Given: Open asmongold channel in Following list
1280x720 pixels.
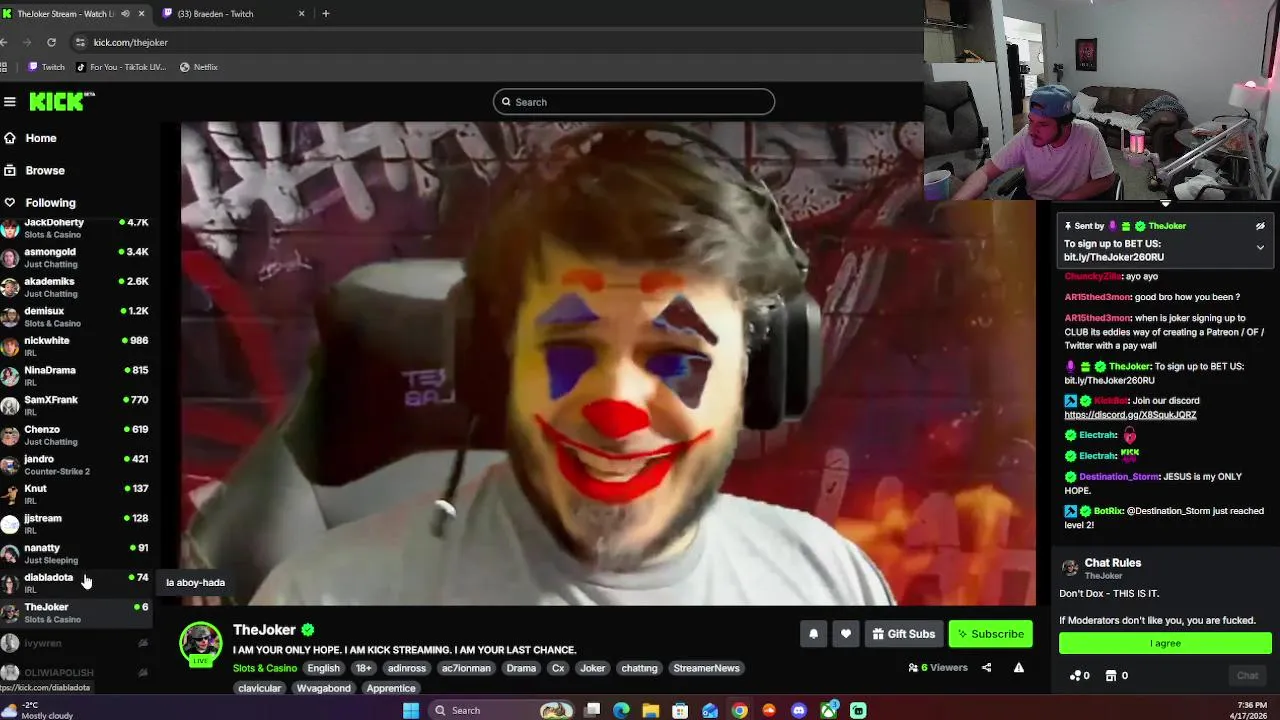Looking at the screenshot, I should pyautogui.click(x=76, y=257).
